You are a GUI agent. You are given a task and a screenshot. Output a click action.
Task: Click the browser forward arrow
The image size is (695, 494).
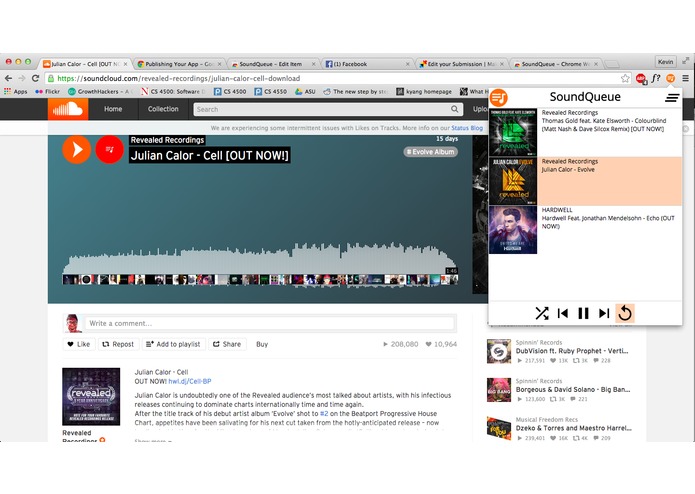pos(22,78)
